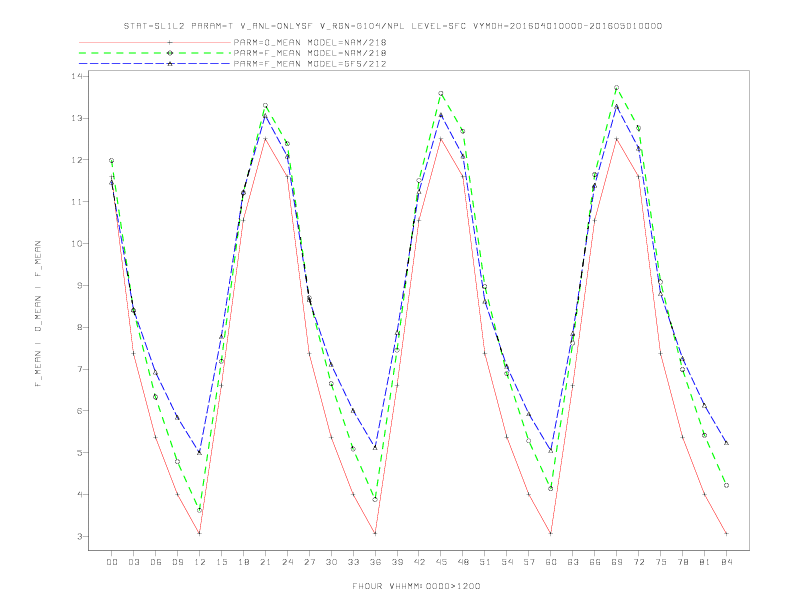Click x-axis forecast hour label 36

pos(375,562)
